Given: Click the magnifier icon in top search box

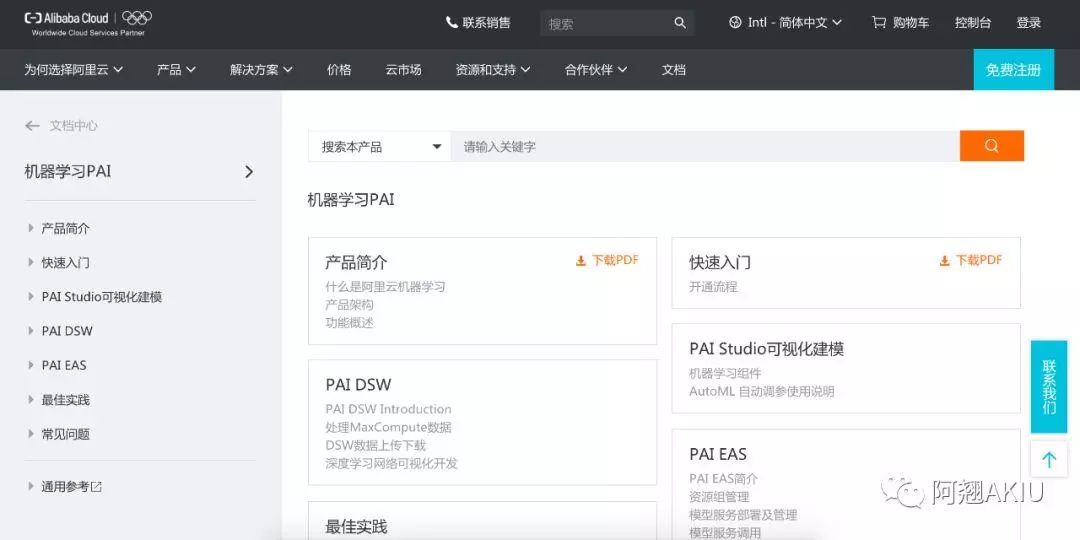Looking at the screenshot, I should (x=680, y=23).
